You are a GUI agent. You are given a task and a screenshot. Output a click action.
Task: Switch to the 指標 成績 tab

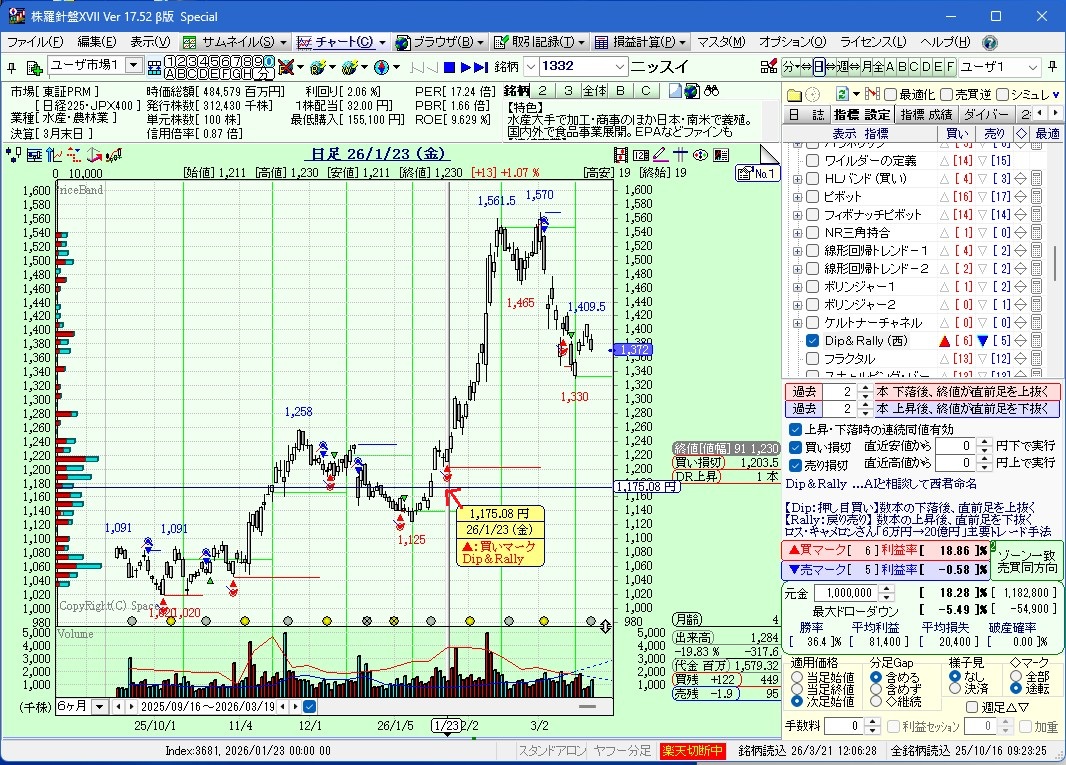pyautogui.click(x=926, y=115)
